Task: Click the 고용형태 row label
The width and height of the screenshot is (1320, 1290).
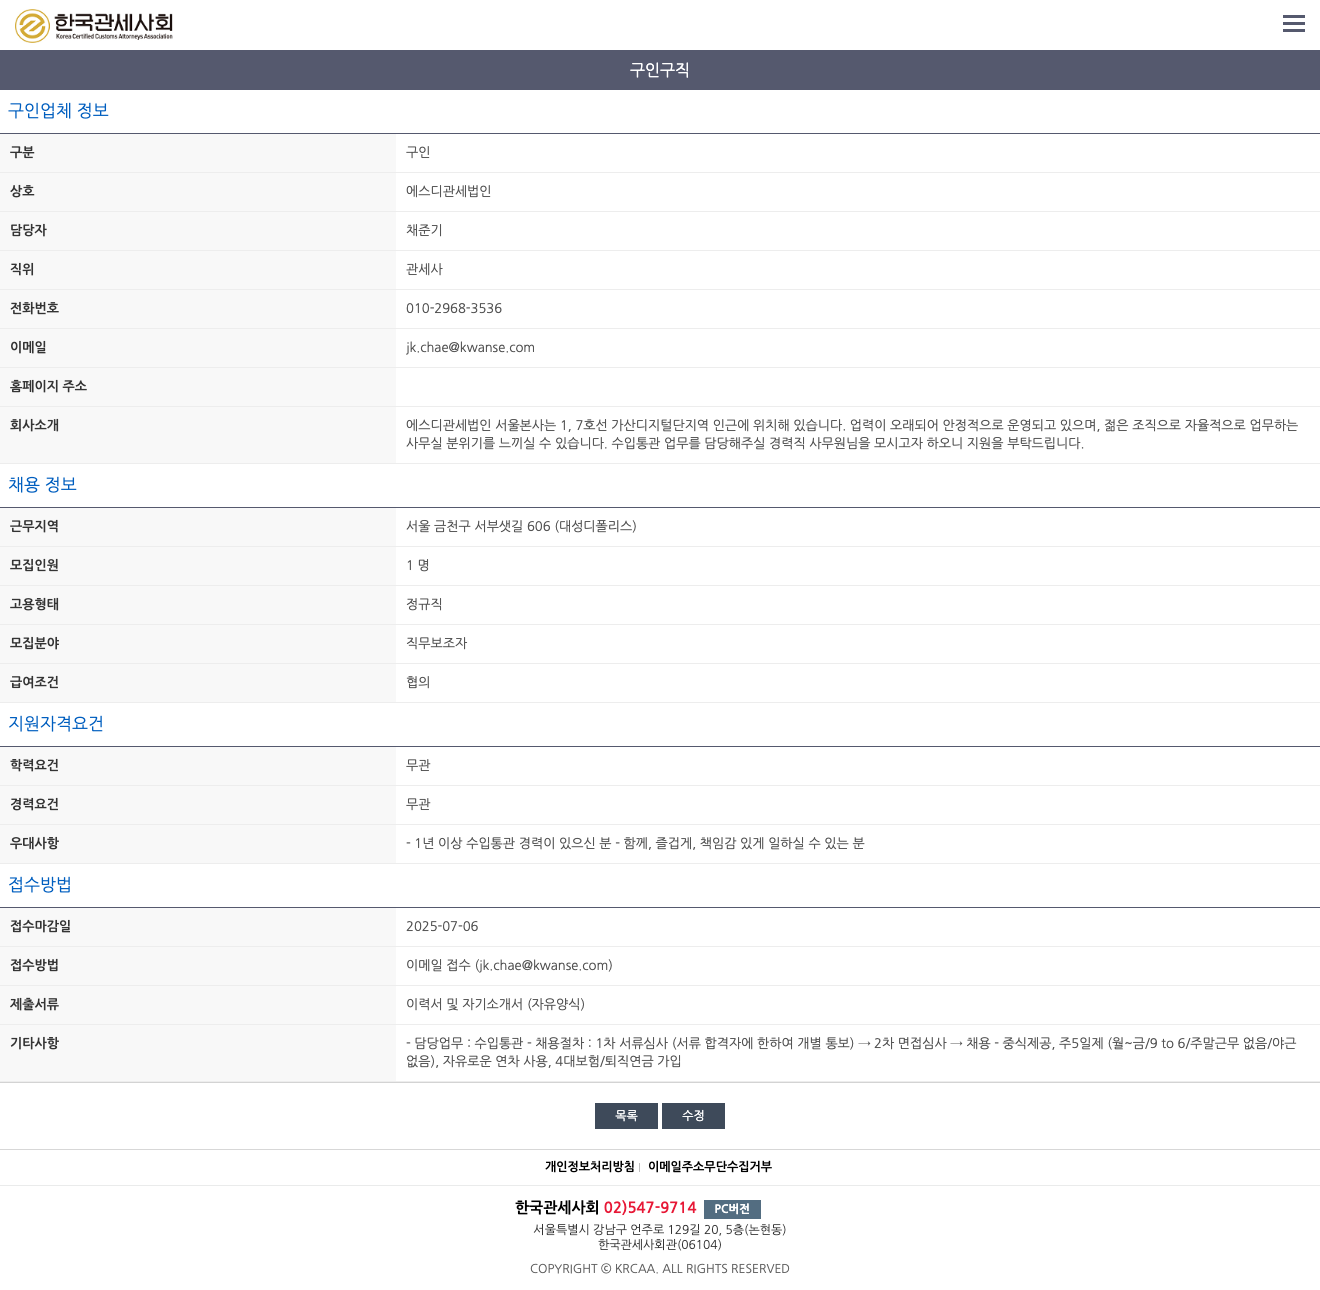Action: pos(34,604)
